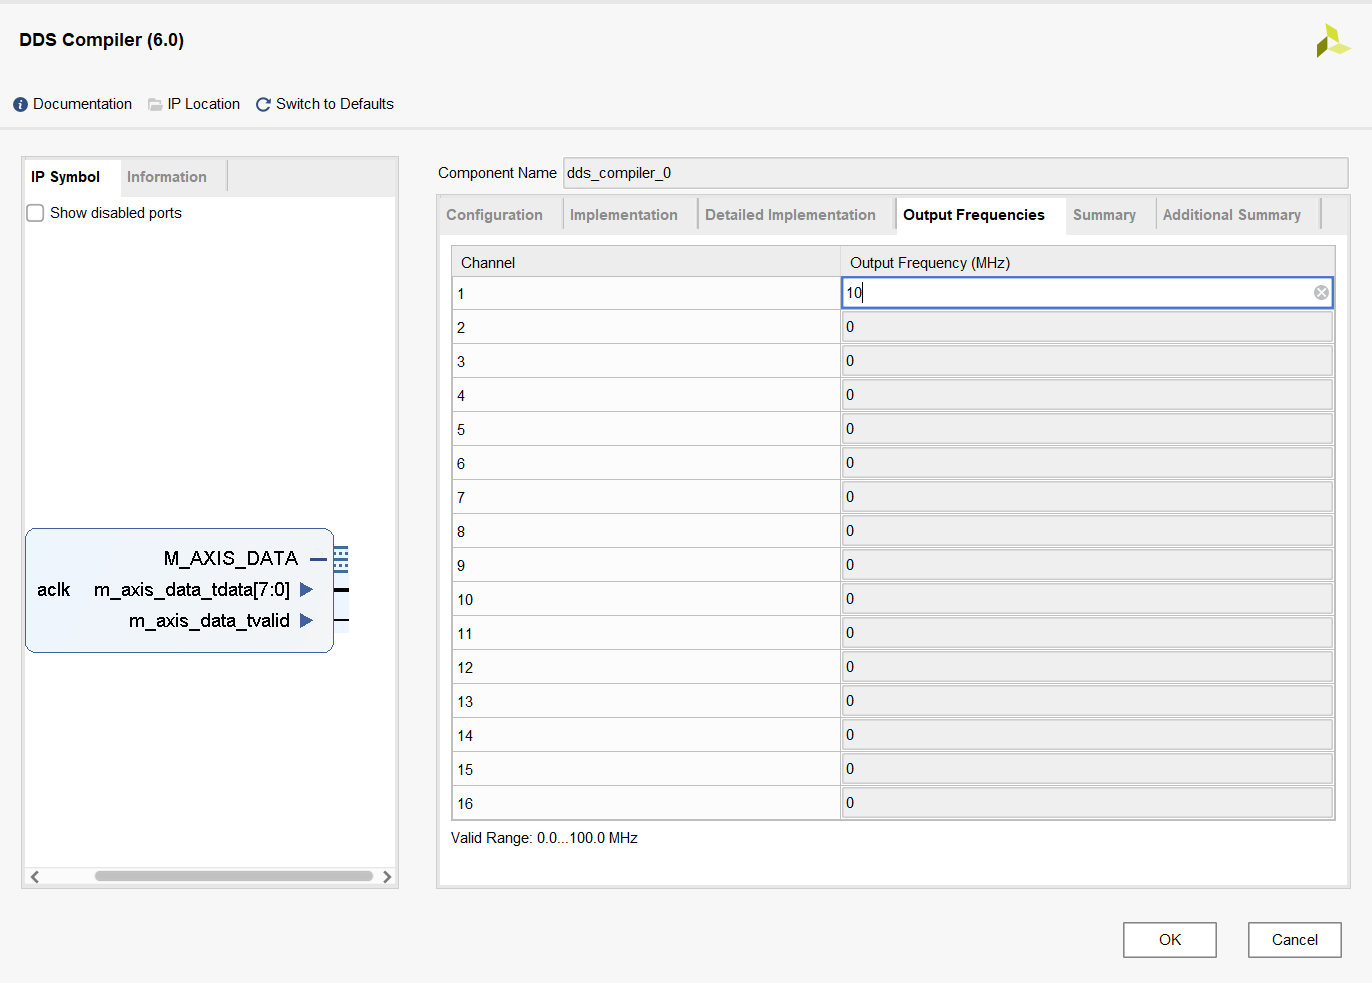The width and height of the screenshot is (1372, 983).
Task: Click the channel 13 output frequency field
Action: click(1087, 701)
